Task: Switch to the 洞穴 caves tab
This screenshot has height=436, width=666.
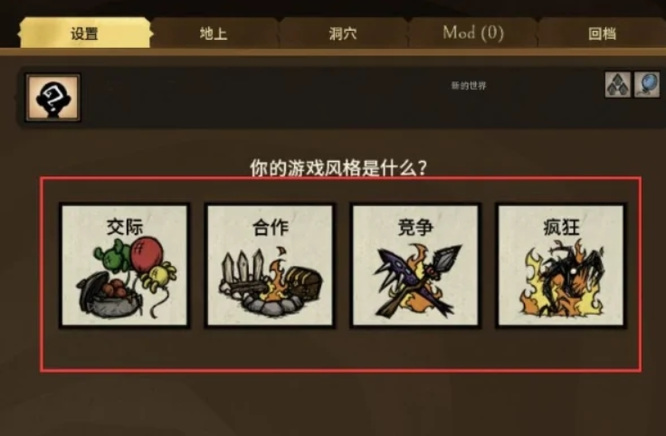Action: (343, 33)
